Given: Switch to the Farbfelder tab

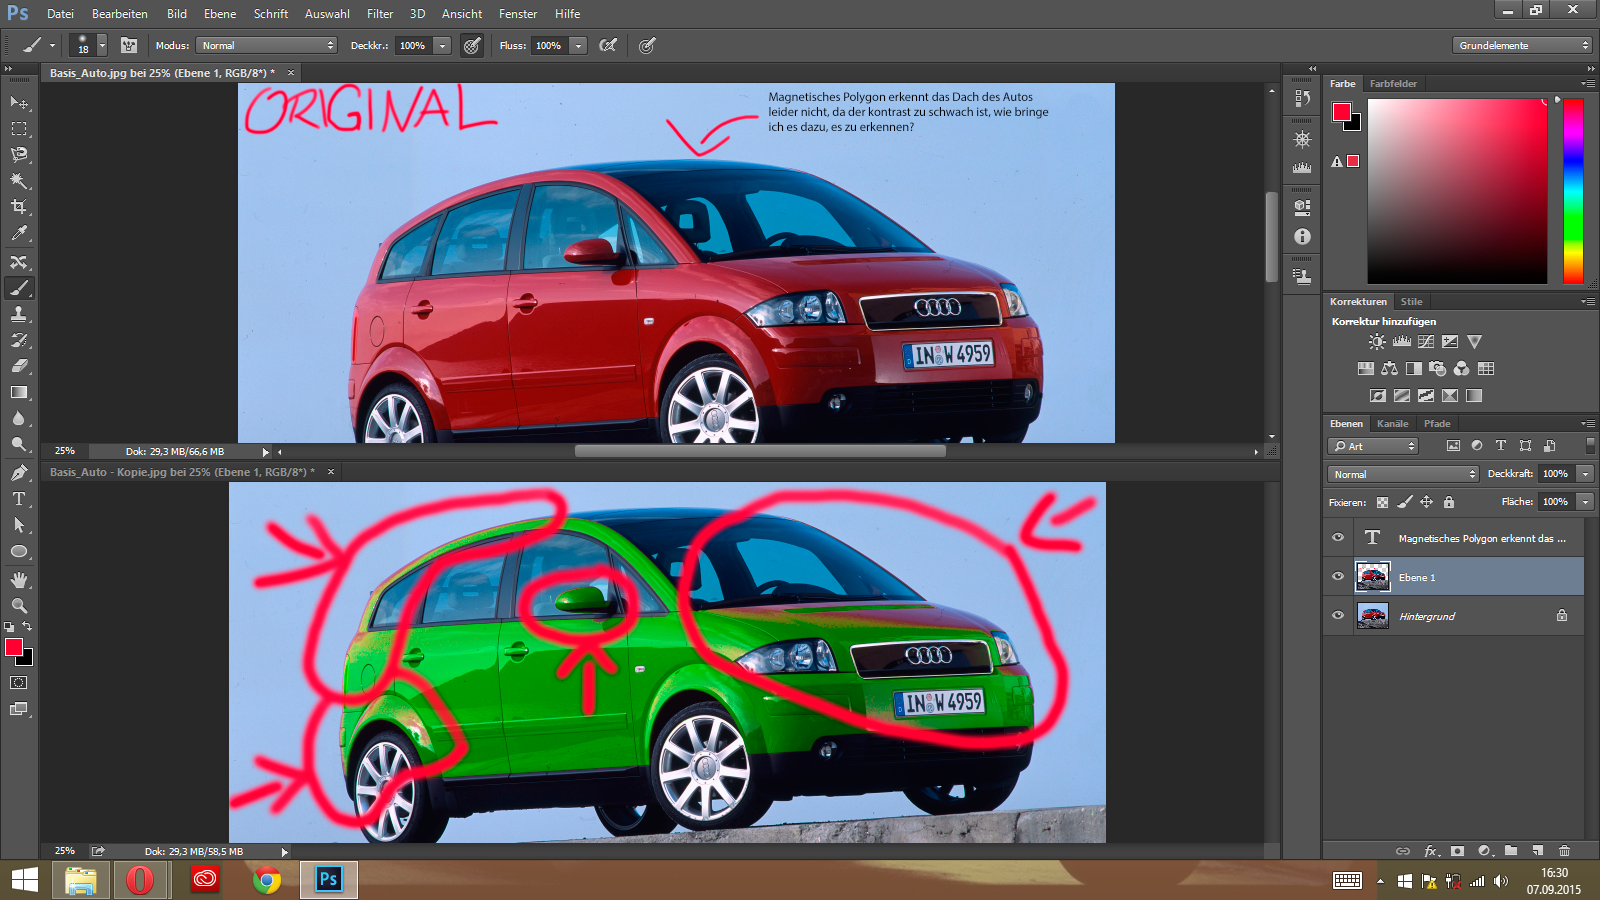Looking at the screenshot, I should pyautogui.click(x=1393, y=84).
